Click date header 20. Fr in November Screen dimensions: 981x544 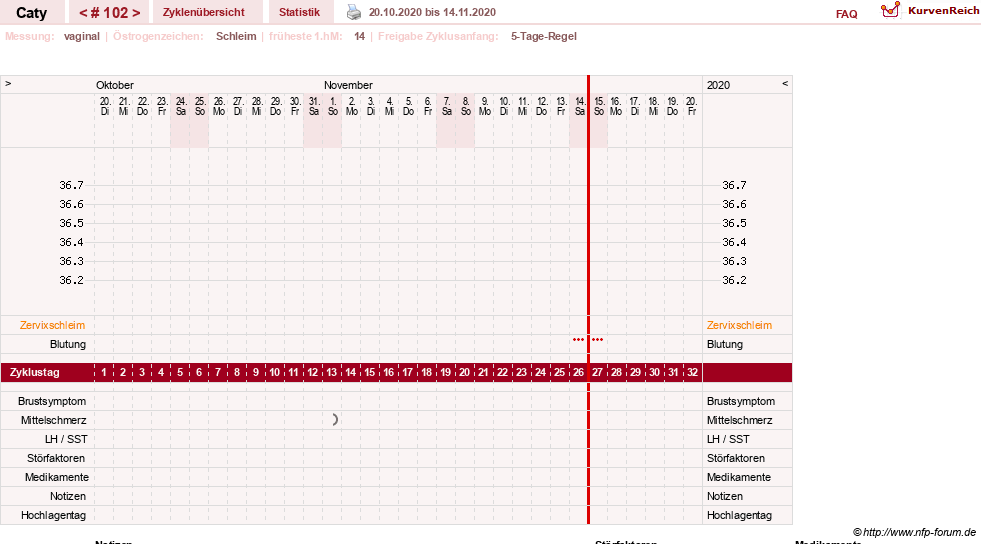(x=691, y=106)
